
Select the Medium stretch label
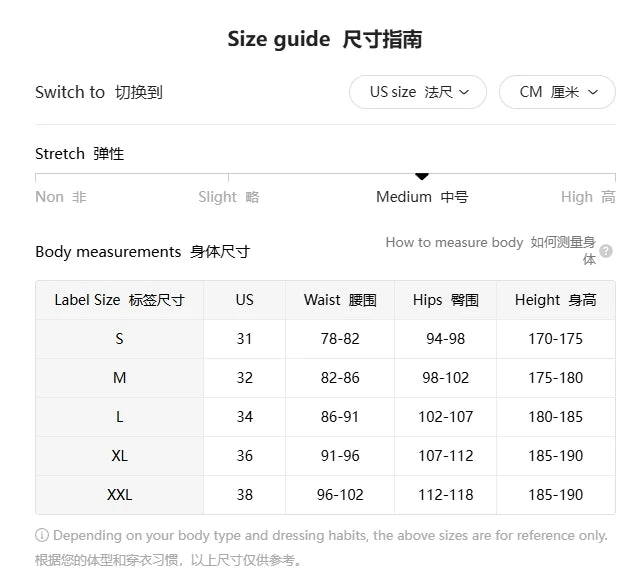tap(422, 197)
